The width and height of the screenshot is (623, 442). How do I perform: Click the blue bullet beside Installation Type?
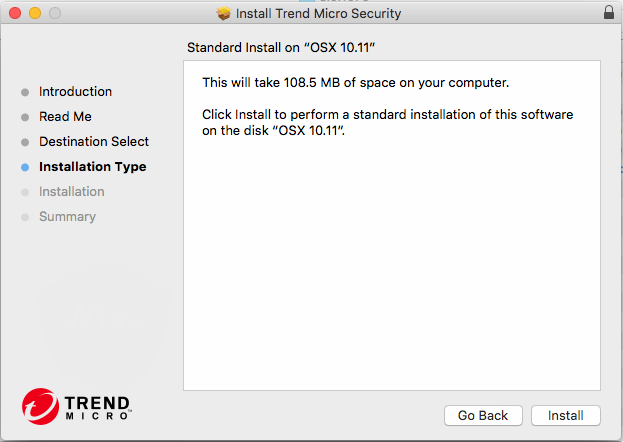(25, 168)
